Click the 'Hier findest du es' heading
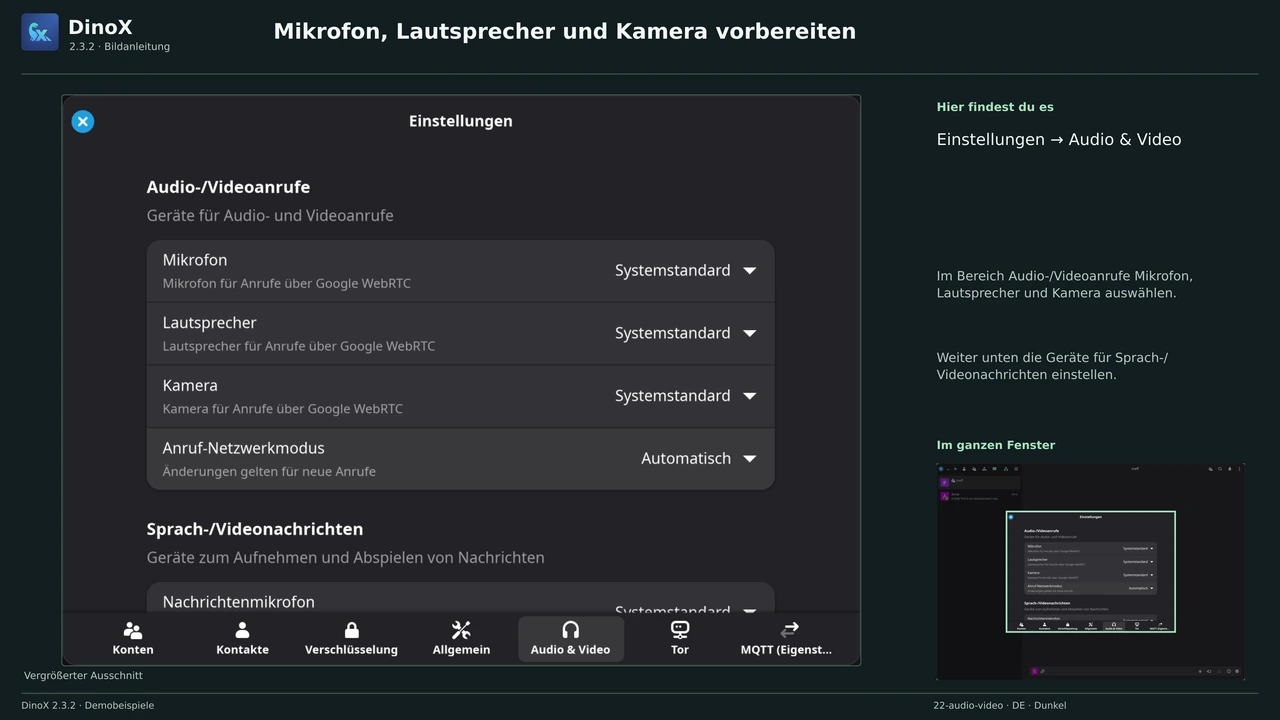 (995, 107)
